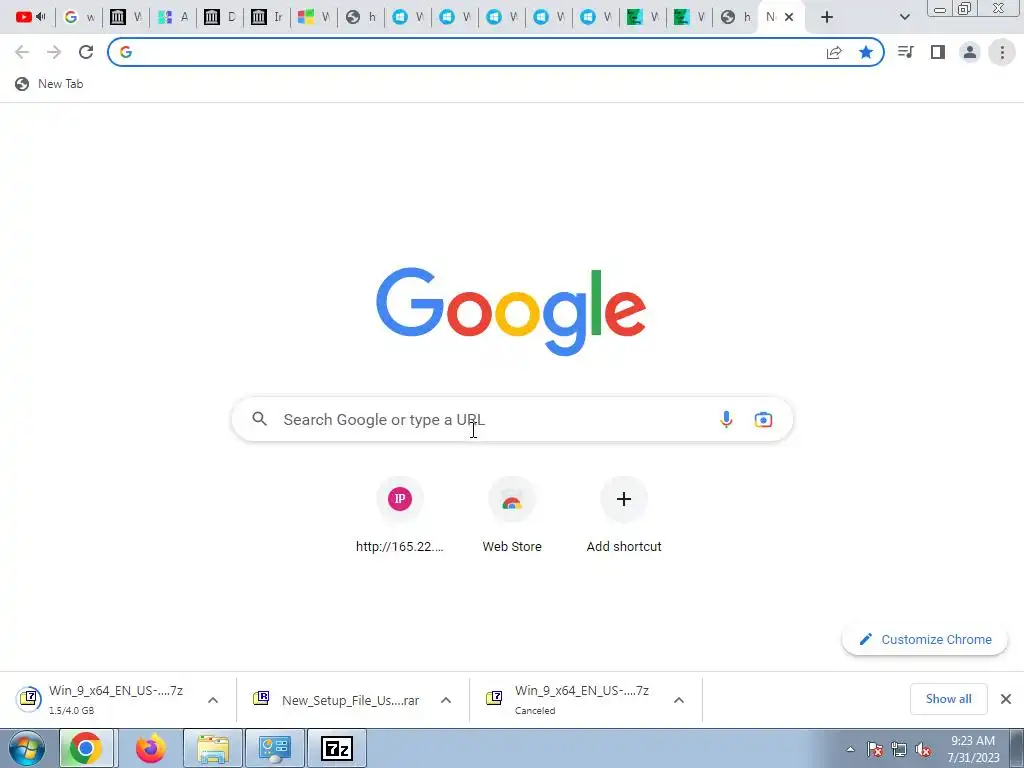Switch to the Microsoft logo tab
This screenshot has height=768, width=1024.
tap(313, 17)
